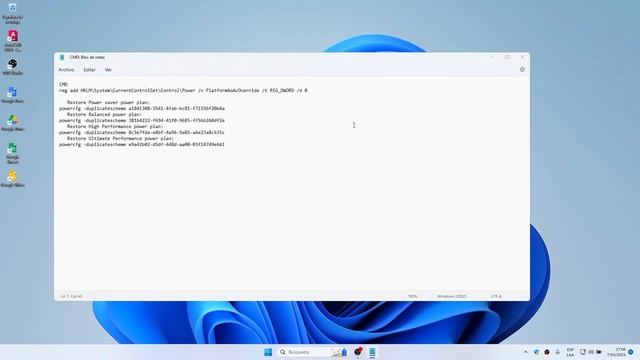640x360 pixels.
Task: Click the Notepad icon in the taskbar
Action: [372, 352]
